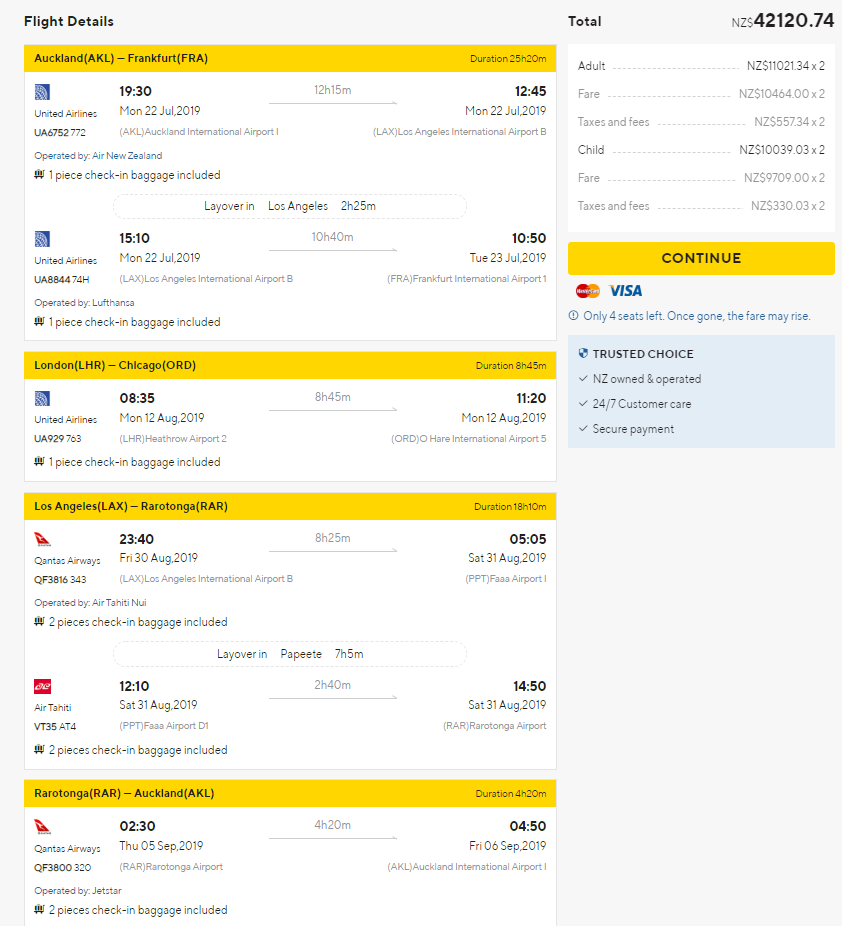Image resolution: width=842 pixels, height=926 pixels.
Task: Click the VISA payment icon
Action: click(625, 291)
